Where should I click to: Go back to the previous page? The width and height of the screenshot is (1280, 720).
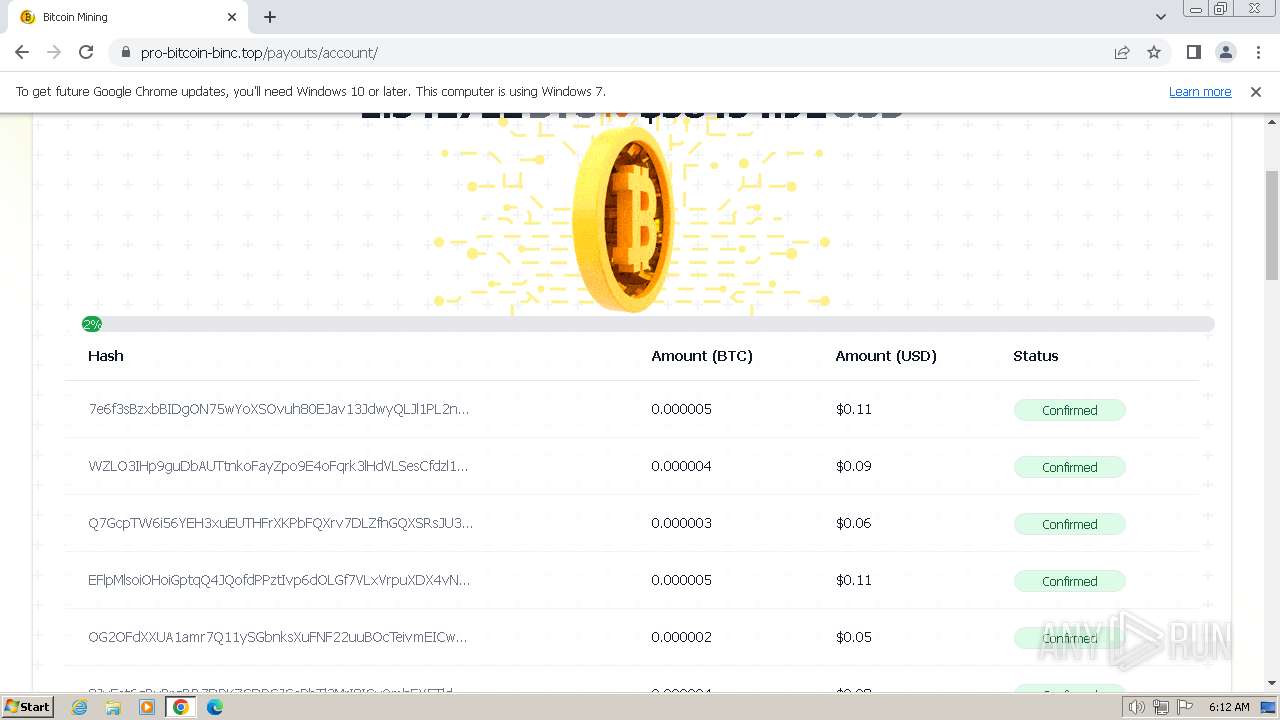[22, 52]
